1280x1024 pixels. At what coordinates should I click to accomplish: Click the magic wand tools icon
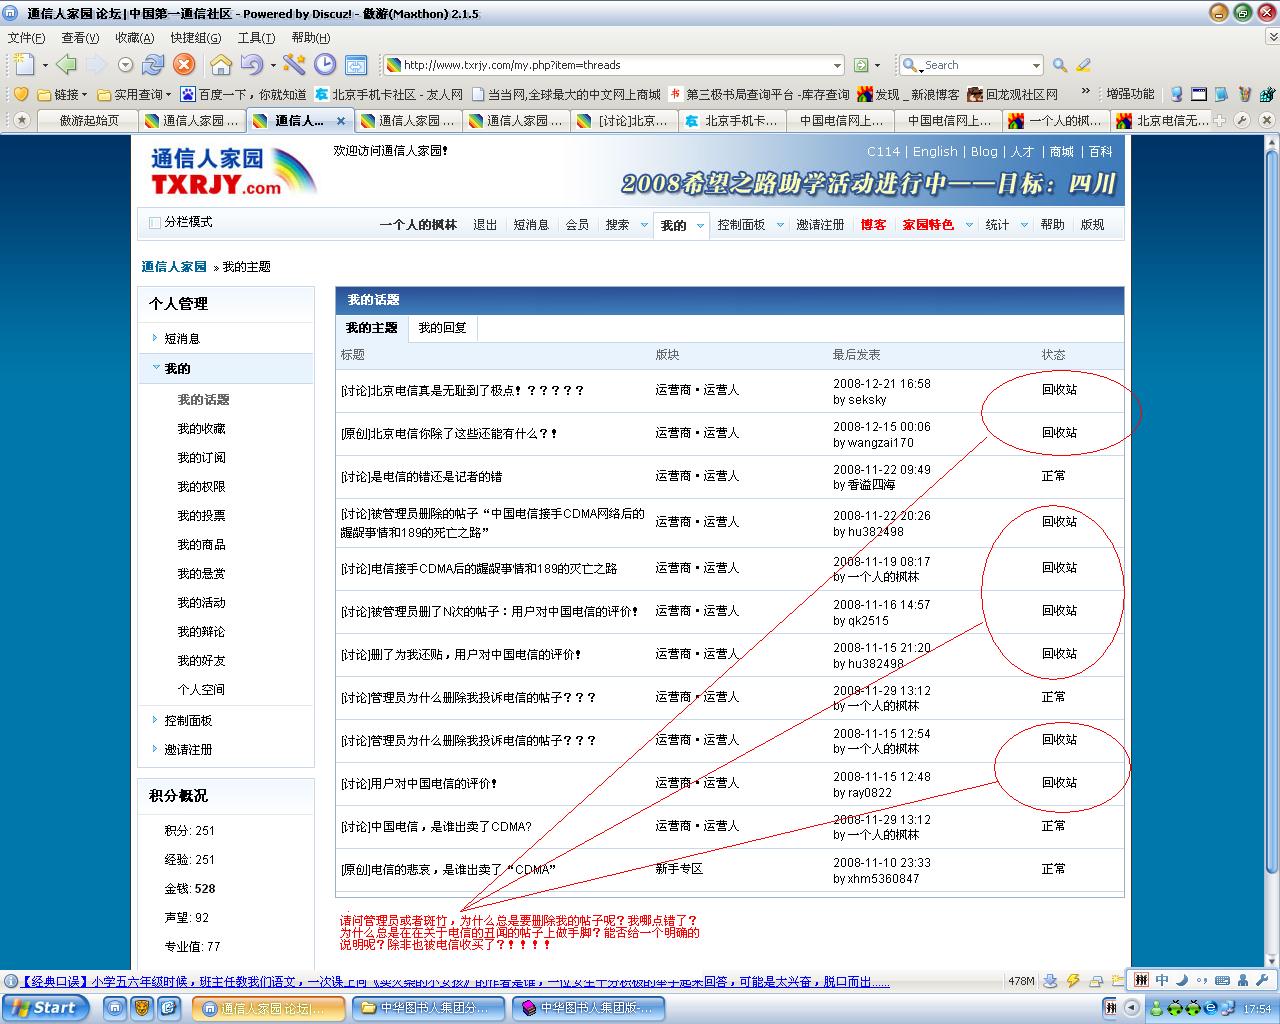(294, 65)
